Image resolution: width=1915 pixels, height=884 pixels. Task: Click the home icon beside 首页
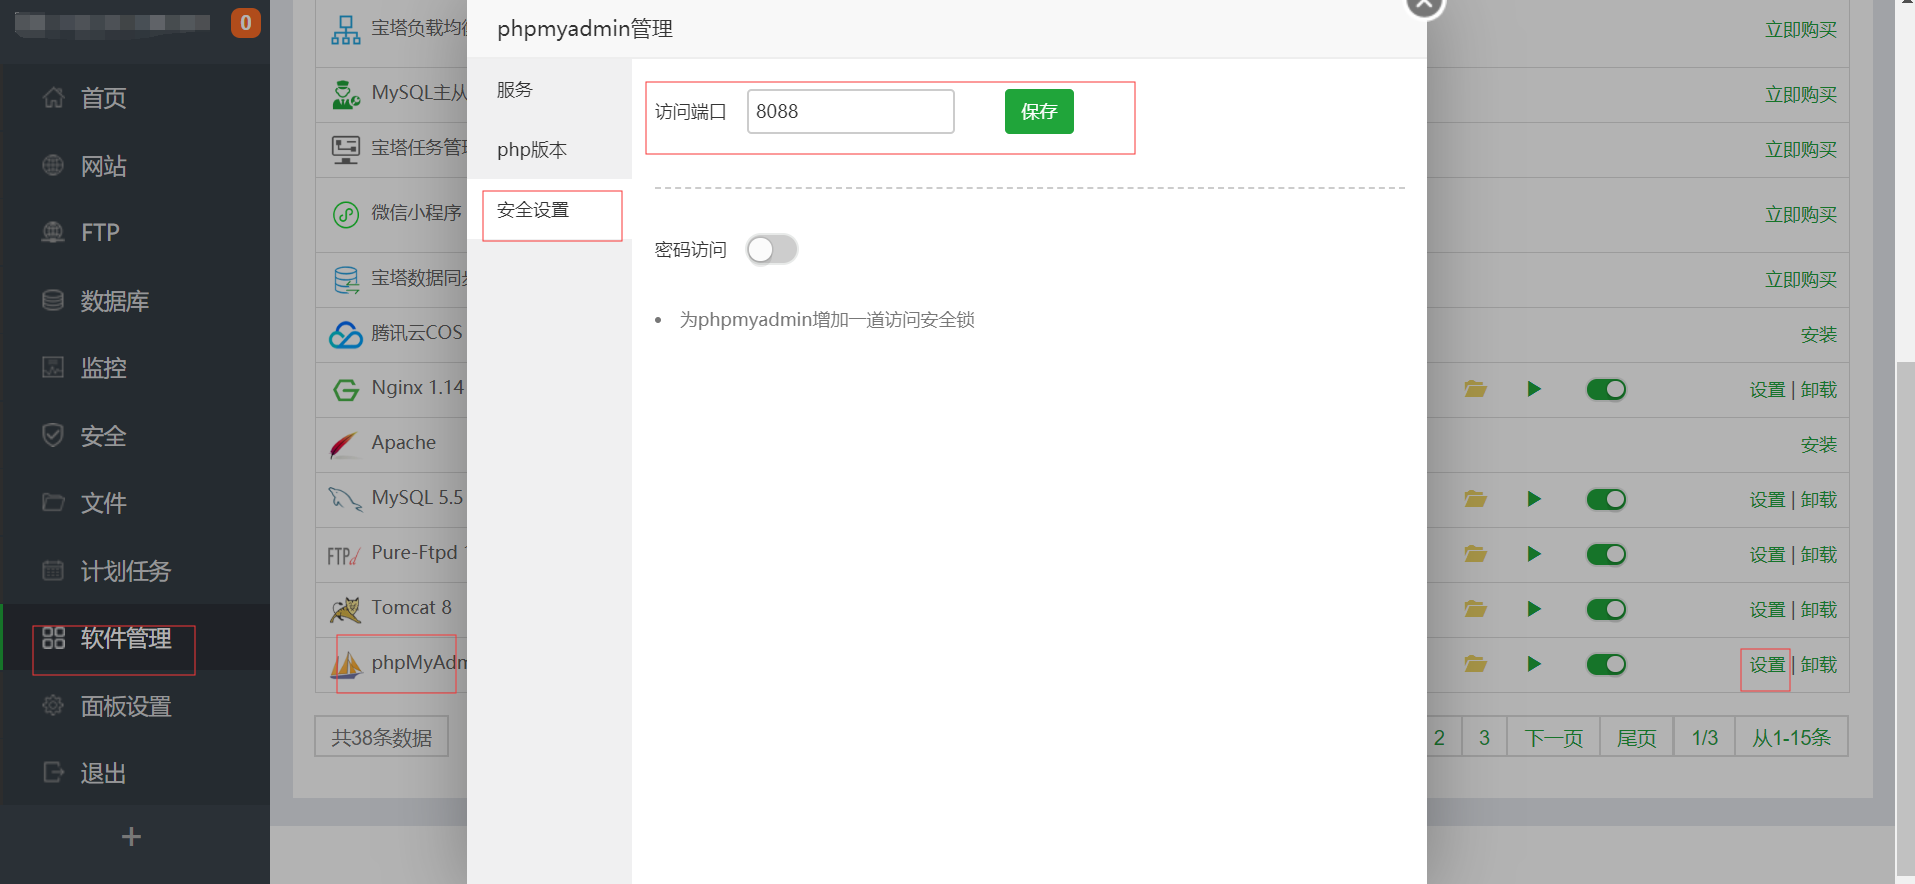53,97
